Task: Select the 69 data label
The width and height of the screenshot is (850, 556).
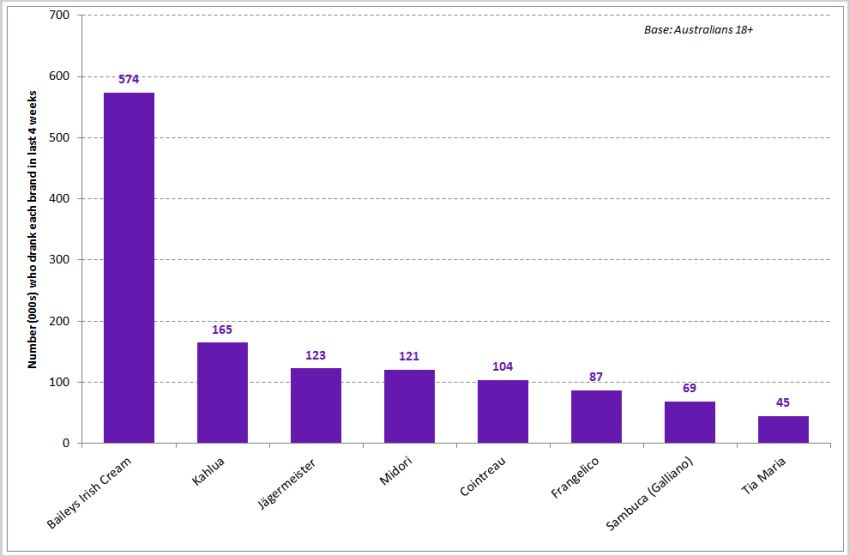Action: click(690, 388)
